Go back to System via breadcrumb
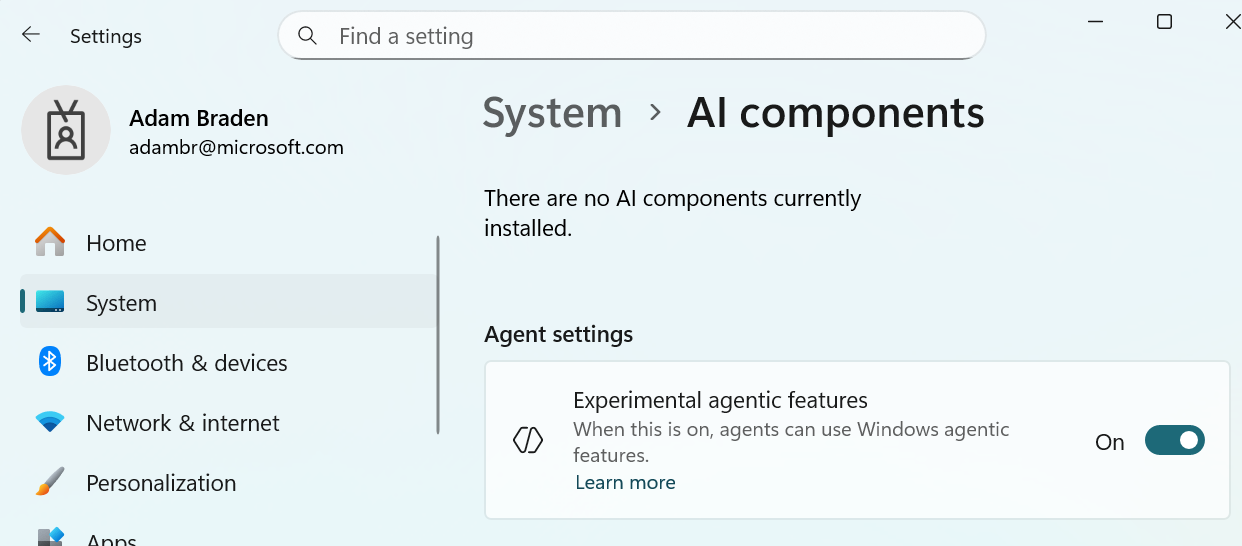Viewport: 1242px width, 546px height. click(x=552, y=113)
